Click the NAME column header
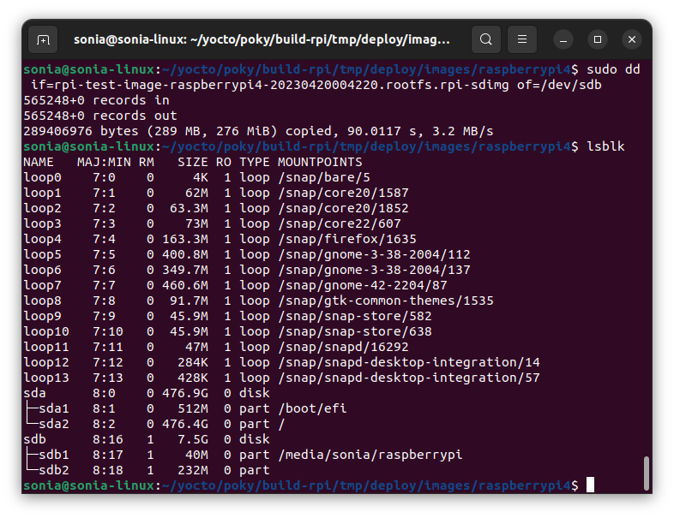 [x=38, y=162]
